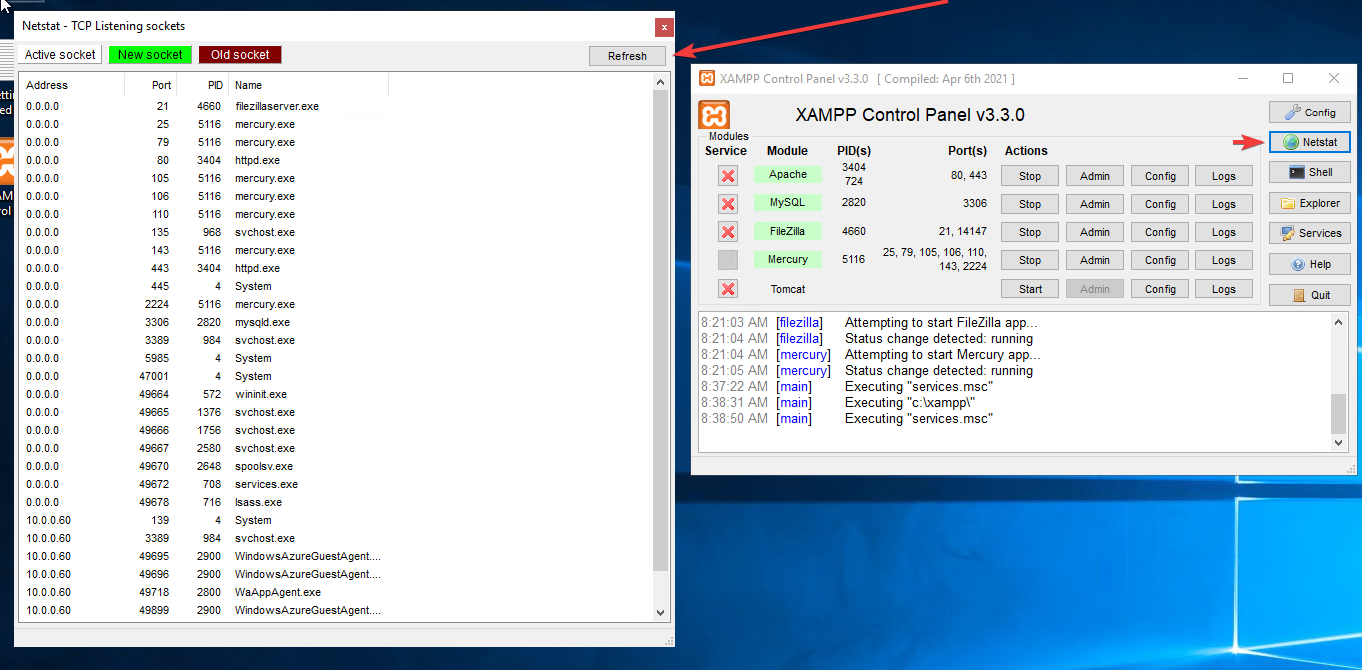Image resolution: width=1362 pixels, height=670 pixels.
Task: Open MySQL Config menu
Action: [x=1160, y=204]
